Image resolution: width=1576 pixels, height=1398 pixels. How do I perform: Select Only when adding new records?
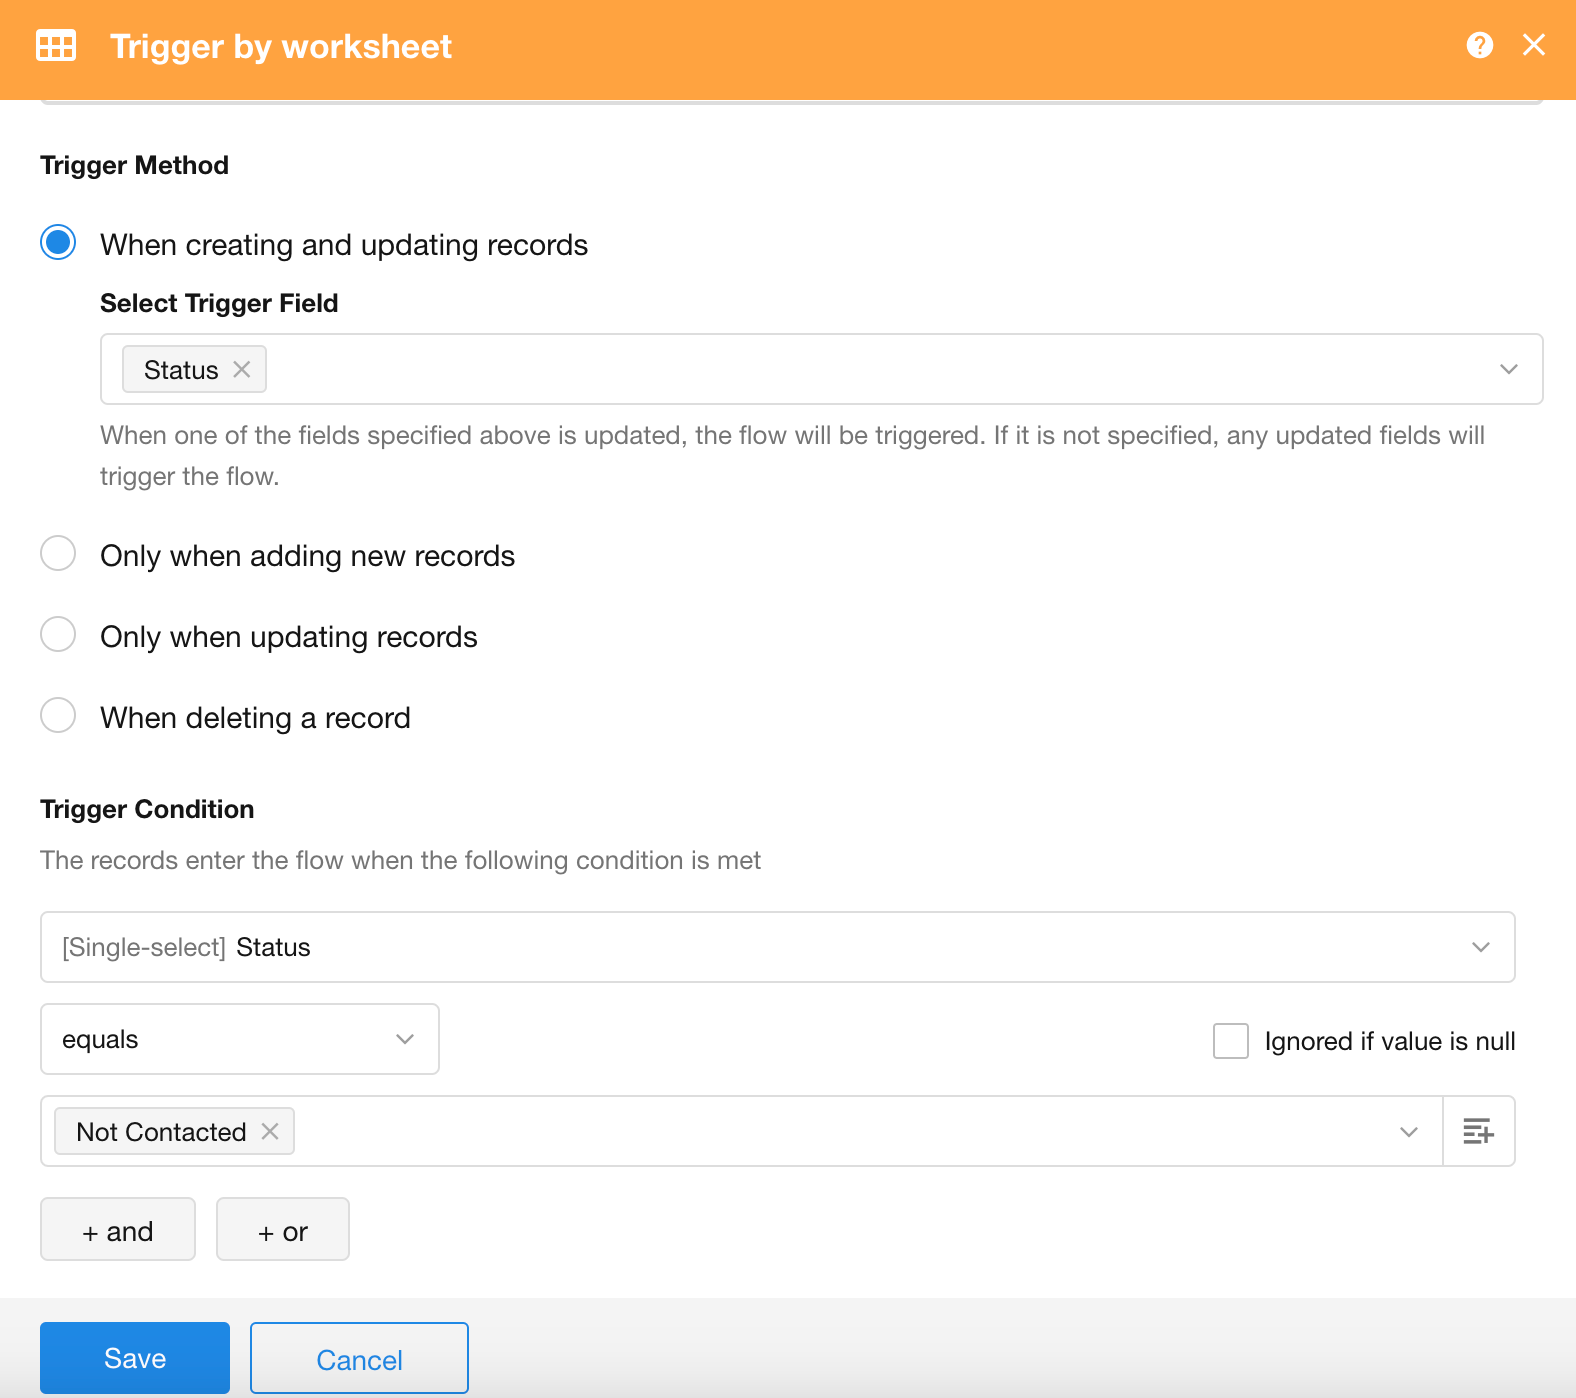coord(58,554)
